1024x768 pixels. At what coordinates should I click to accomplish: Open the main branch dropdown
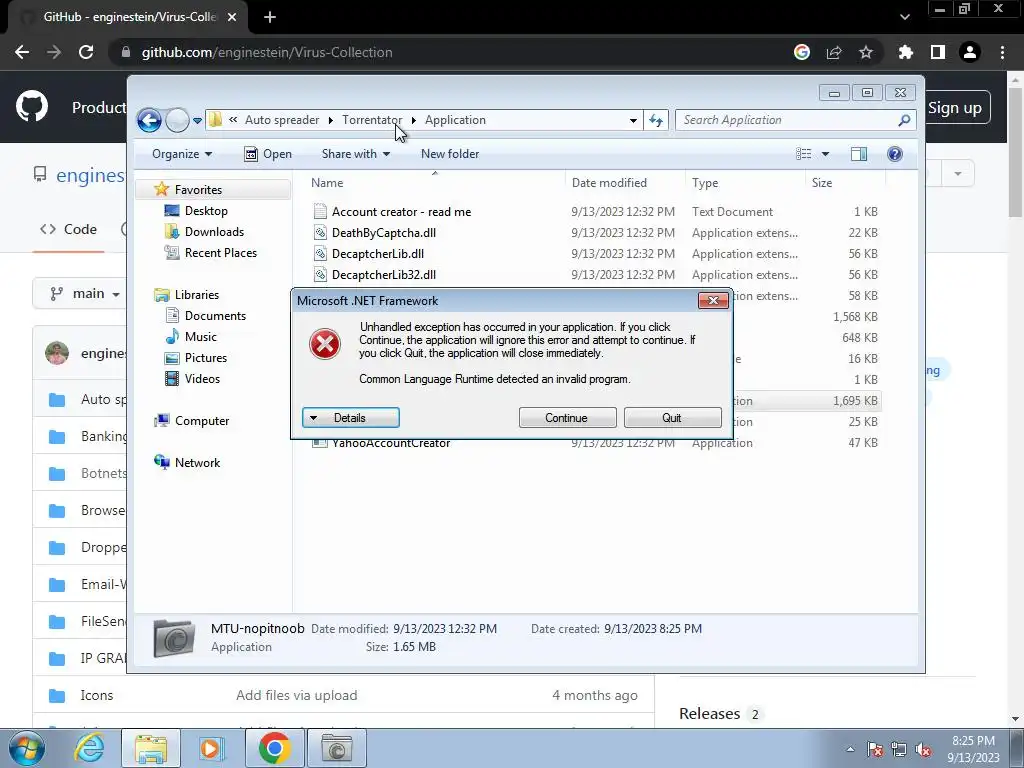(x=86, y=294)
